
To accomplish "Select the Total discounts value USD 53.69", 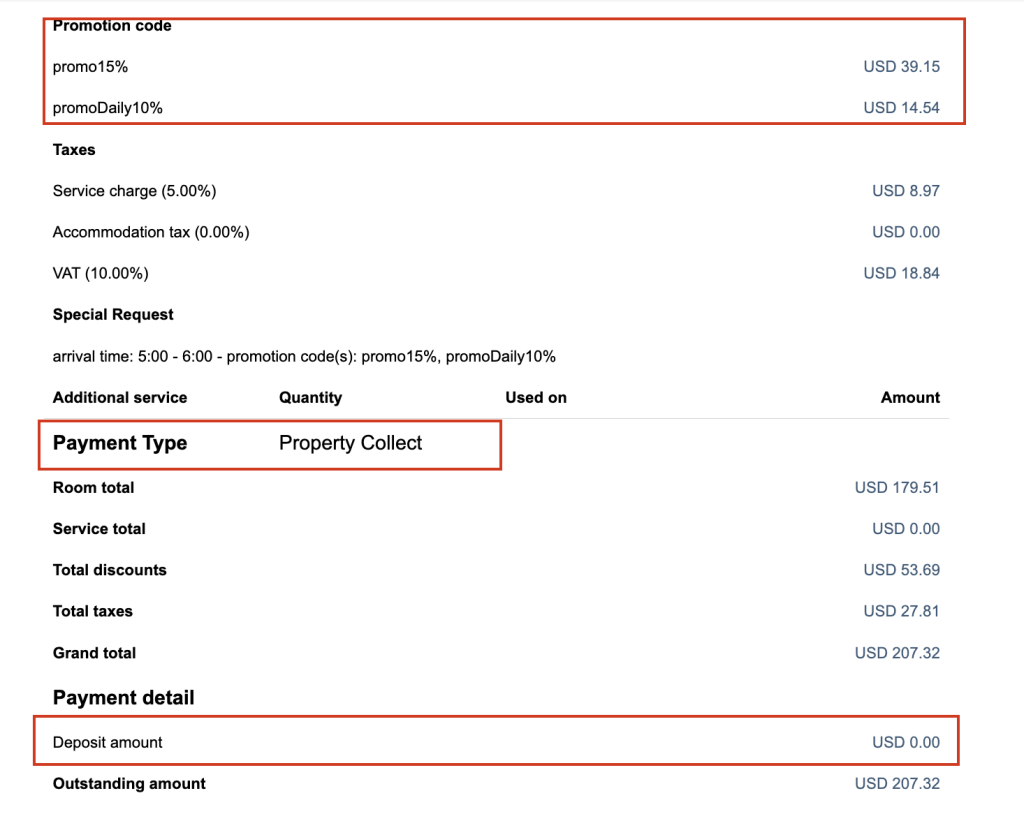I will (x=901, y=570).
